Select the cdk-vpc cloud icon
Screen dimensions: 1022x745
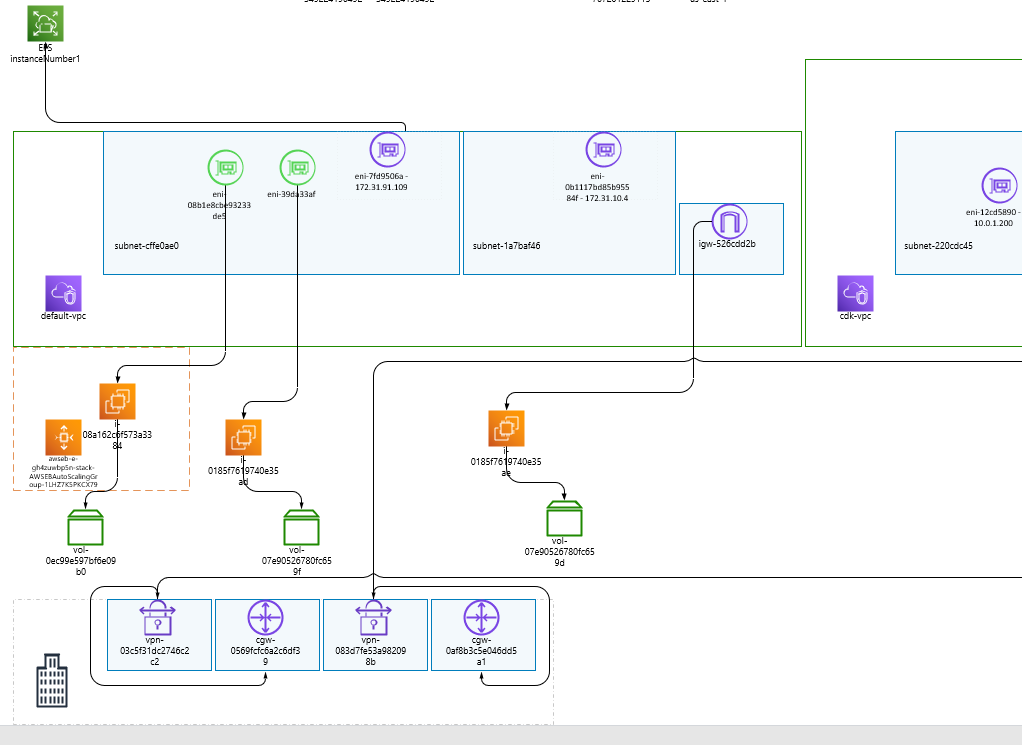(855, 293)
